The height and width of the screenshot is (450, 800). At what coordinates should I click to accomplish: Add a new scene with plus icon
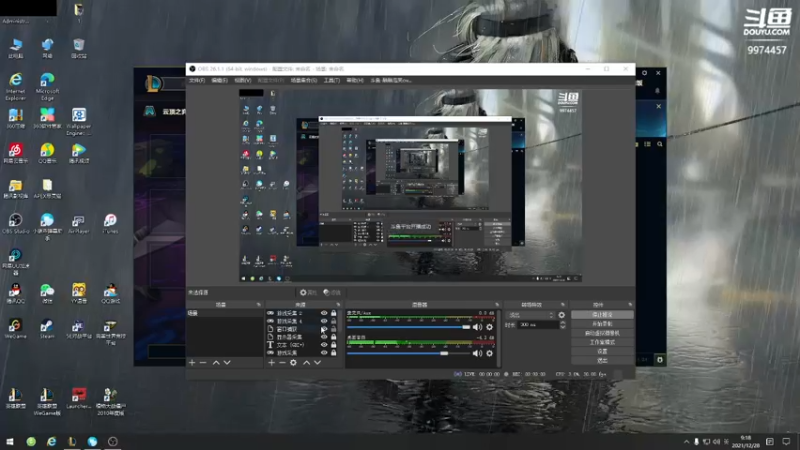(192, 363)
